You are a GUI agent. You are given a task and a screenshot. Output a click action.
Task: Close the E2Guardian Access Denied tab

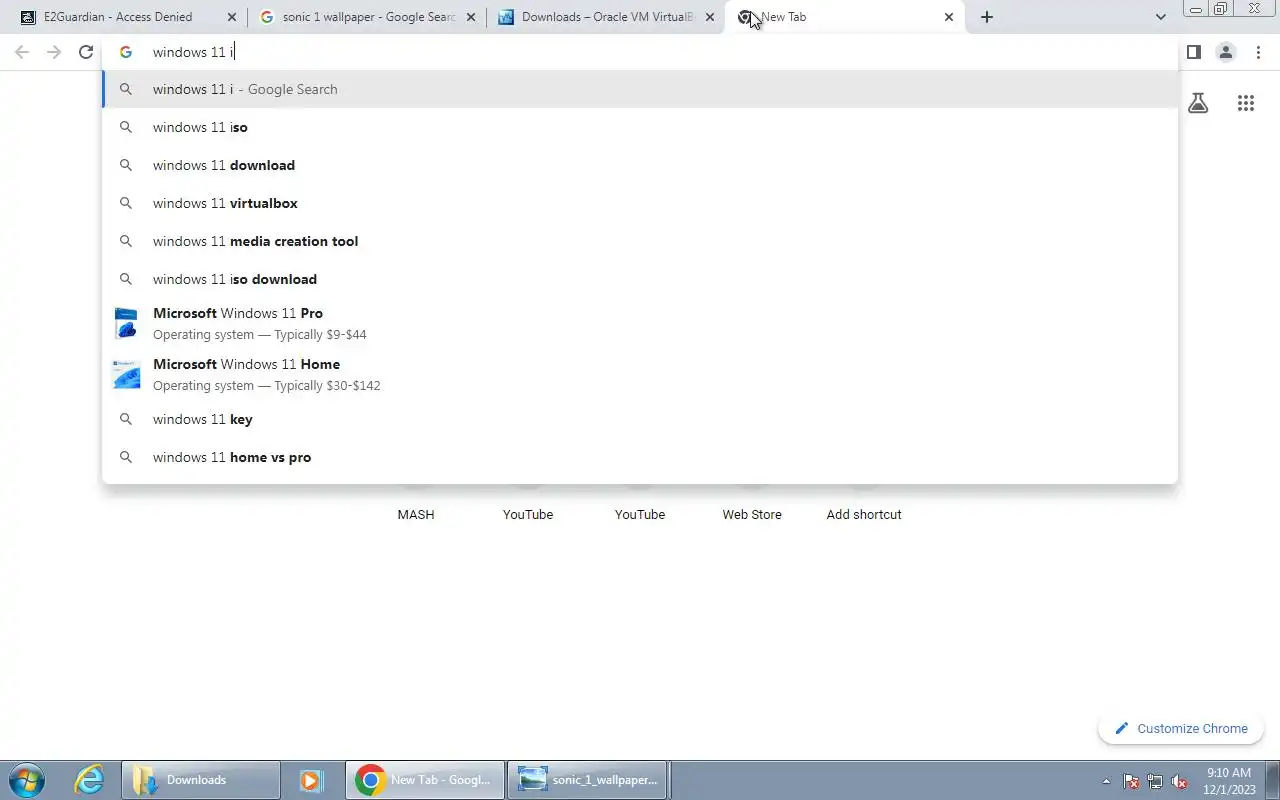pos(232,17)
